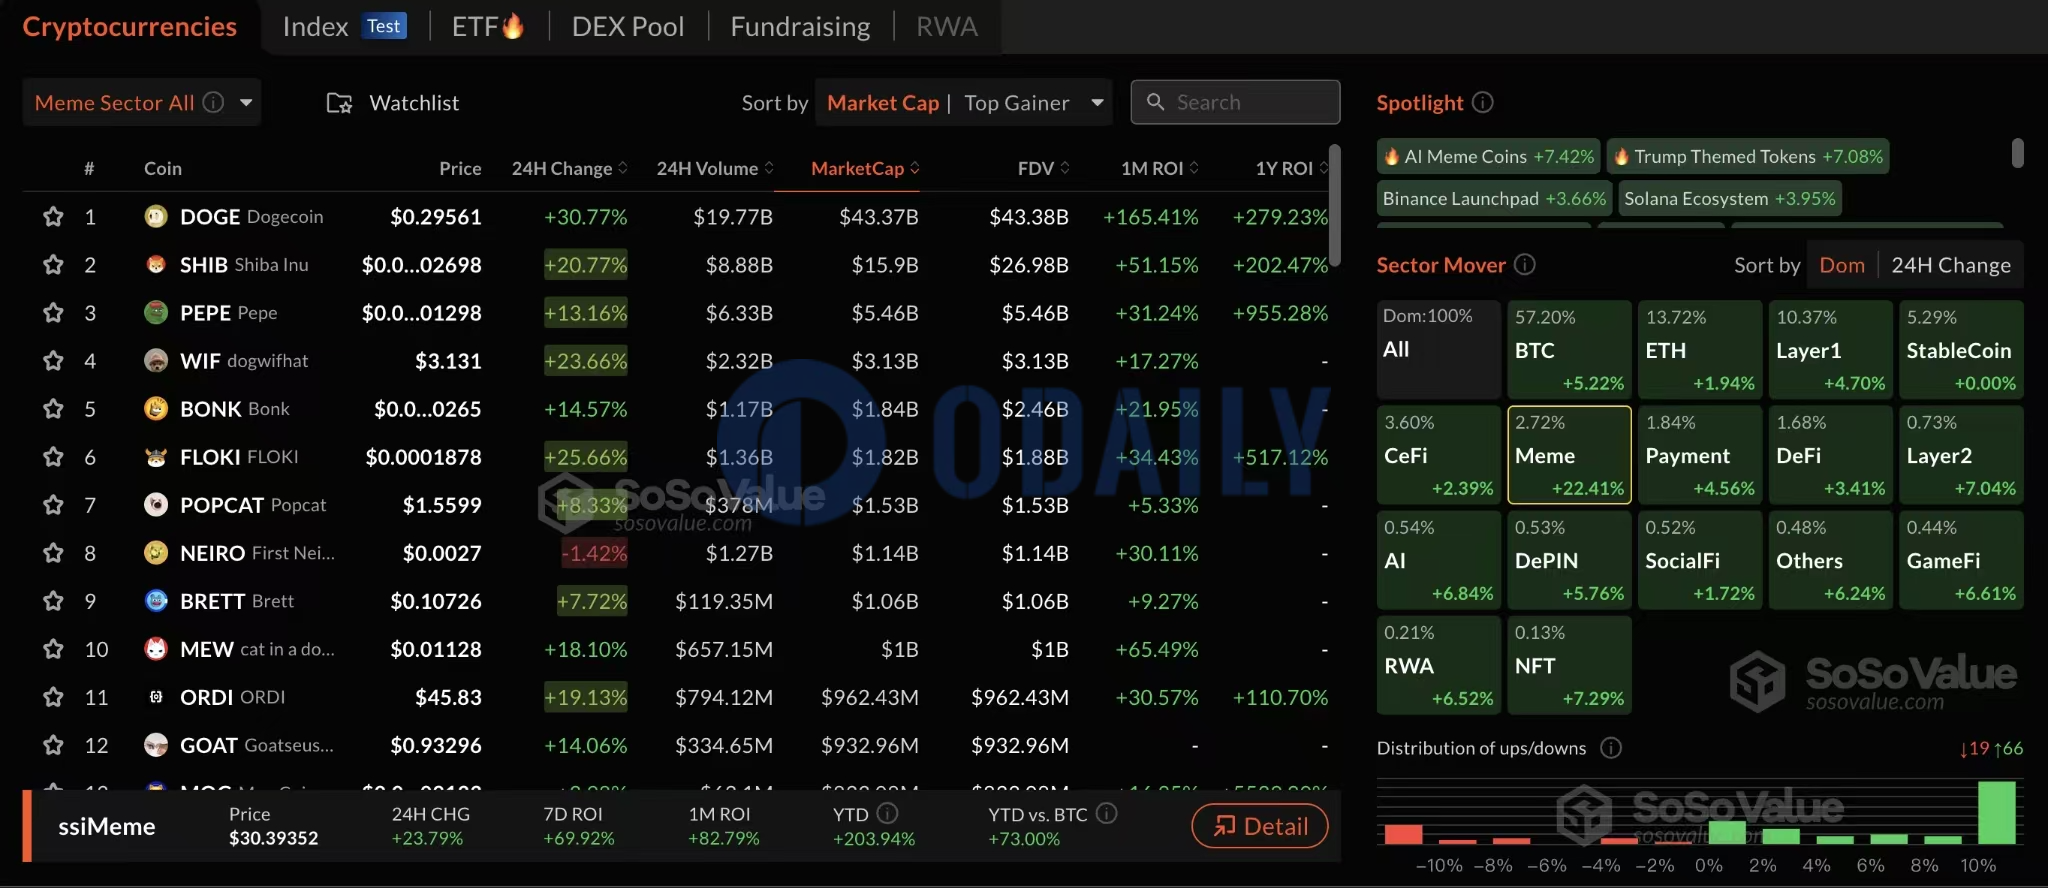Click the Shiba Inu coin logo

coord(156,264)
